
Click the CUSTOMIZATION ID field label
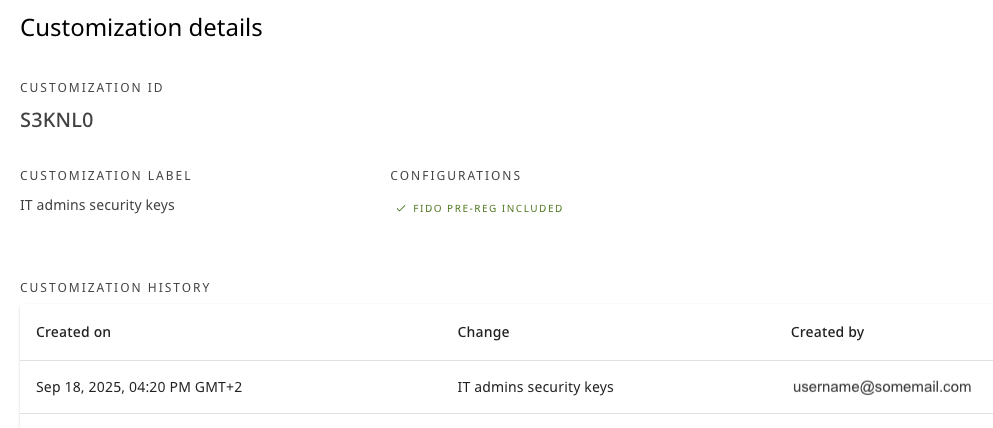click(x=92, y=88)
